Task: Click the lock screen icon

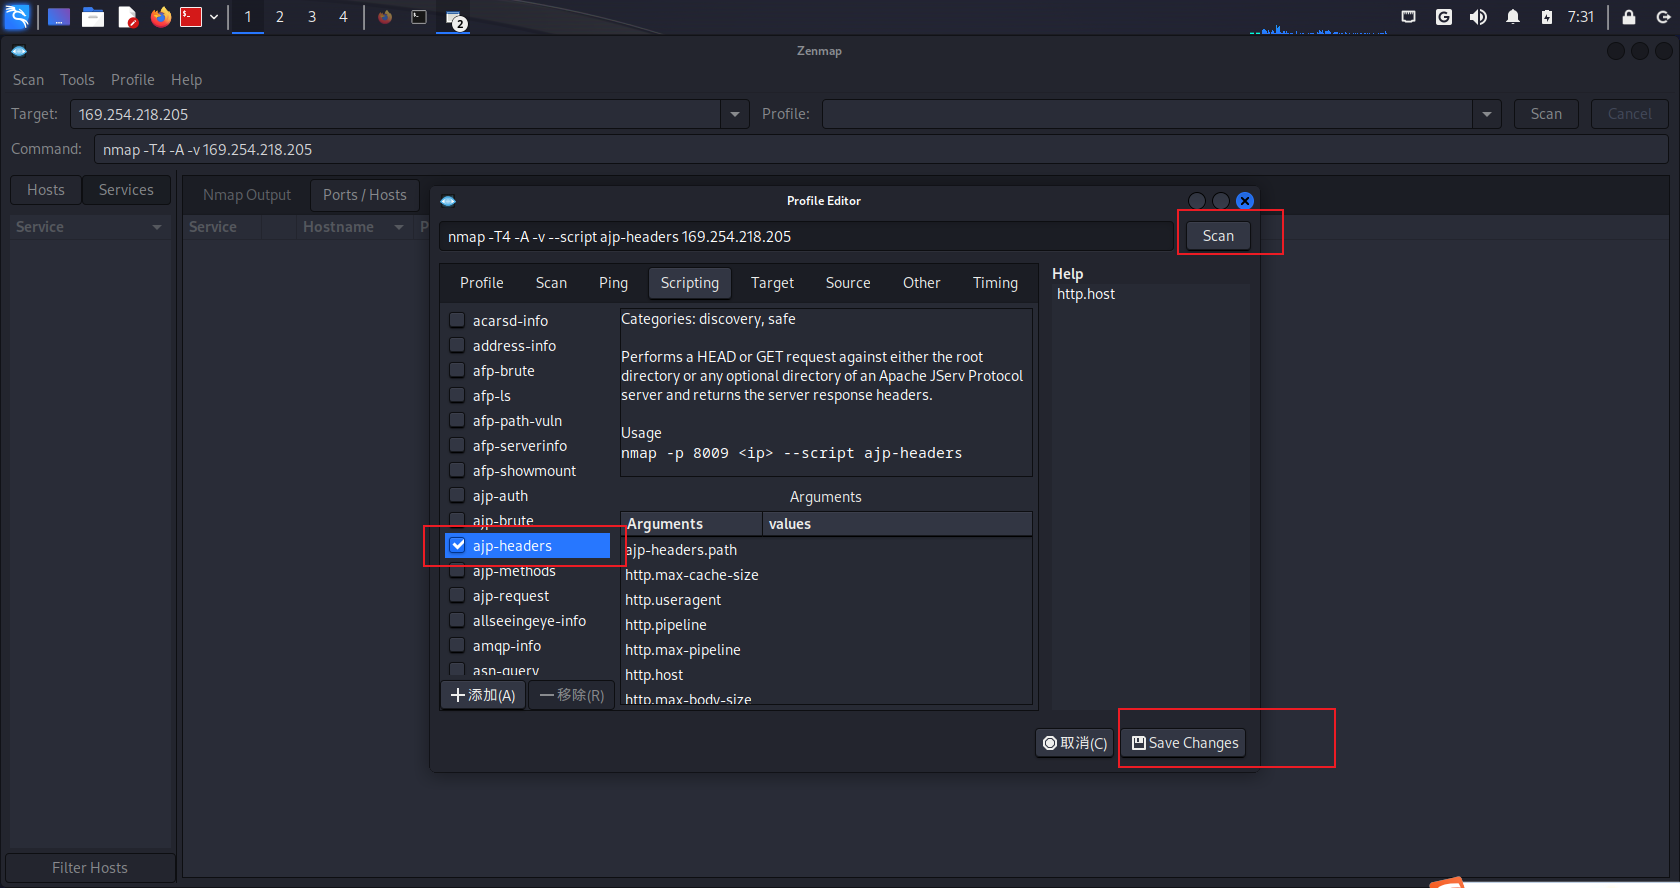Action: (1629, 17)
